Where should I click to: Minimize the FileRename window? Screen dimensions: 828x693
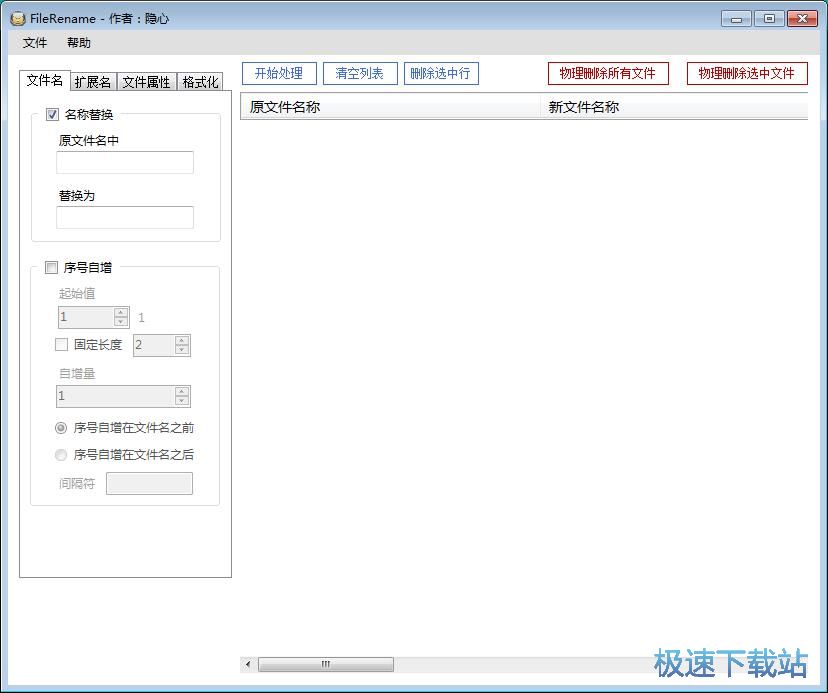(736, 19)
